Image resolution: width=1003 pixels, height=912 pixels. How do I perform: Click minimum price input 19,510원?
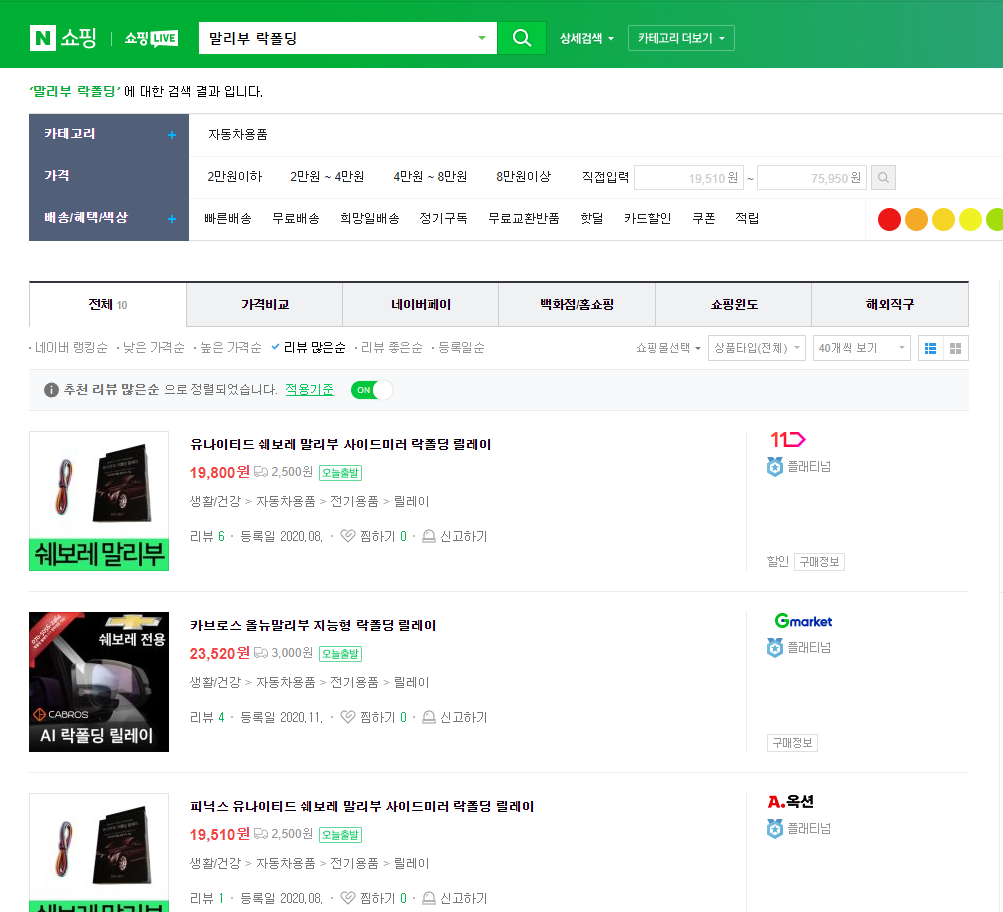coord(689,178)
